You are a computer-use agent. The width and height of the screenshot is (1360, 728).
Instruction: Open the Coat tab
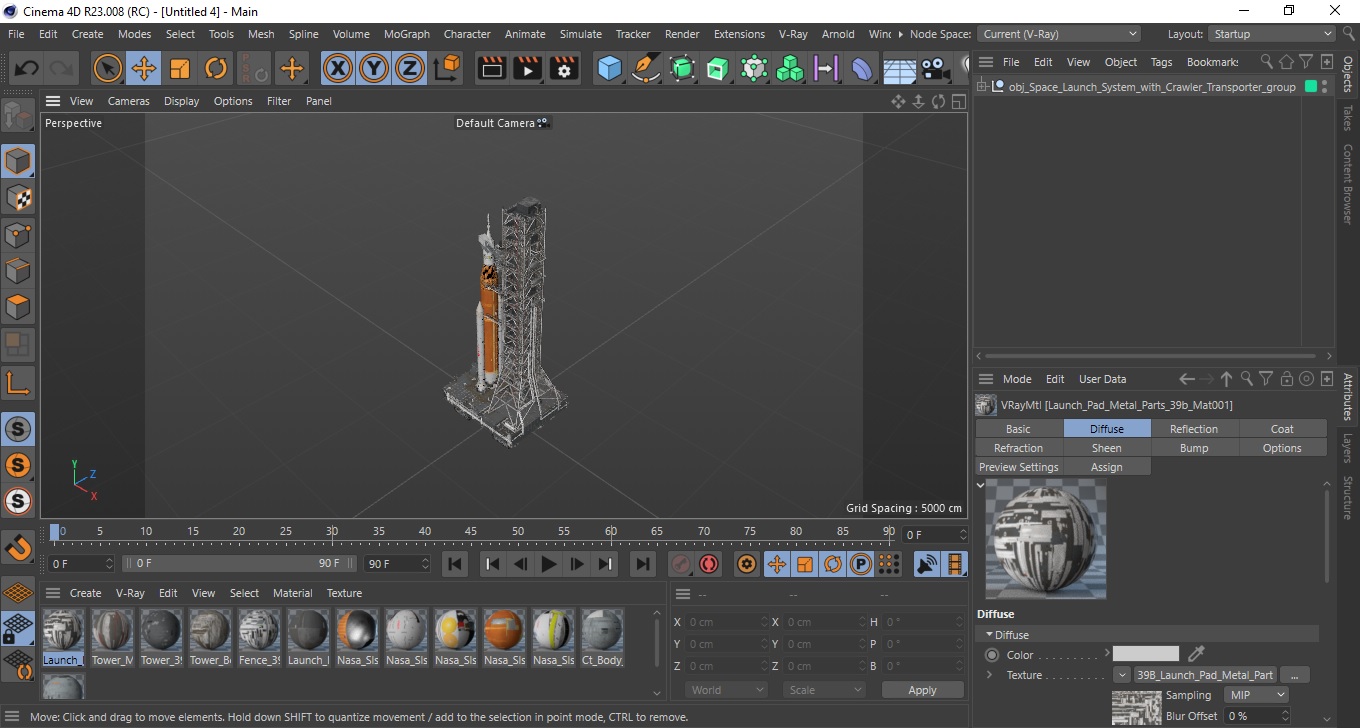1282,429
